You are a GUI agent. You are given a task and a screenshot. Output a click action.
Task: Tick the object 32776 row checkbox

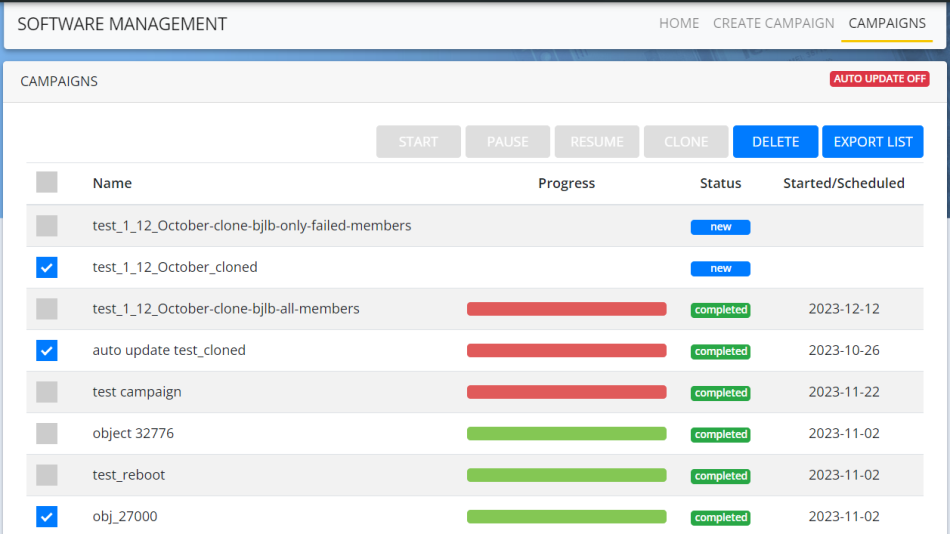(x=47, y=434)
